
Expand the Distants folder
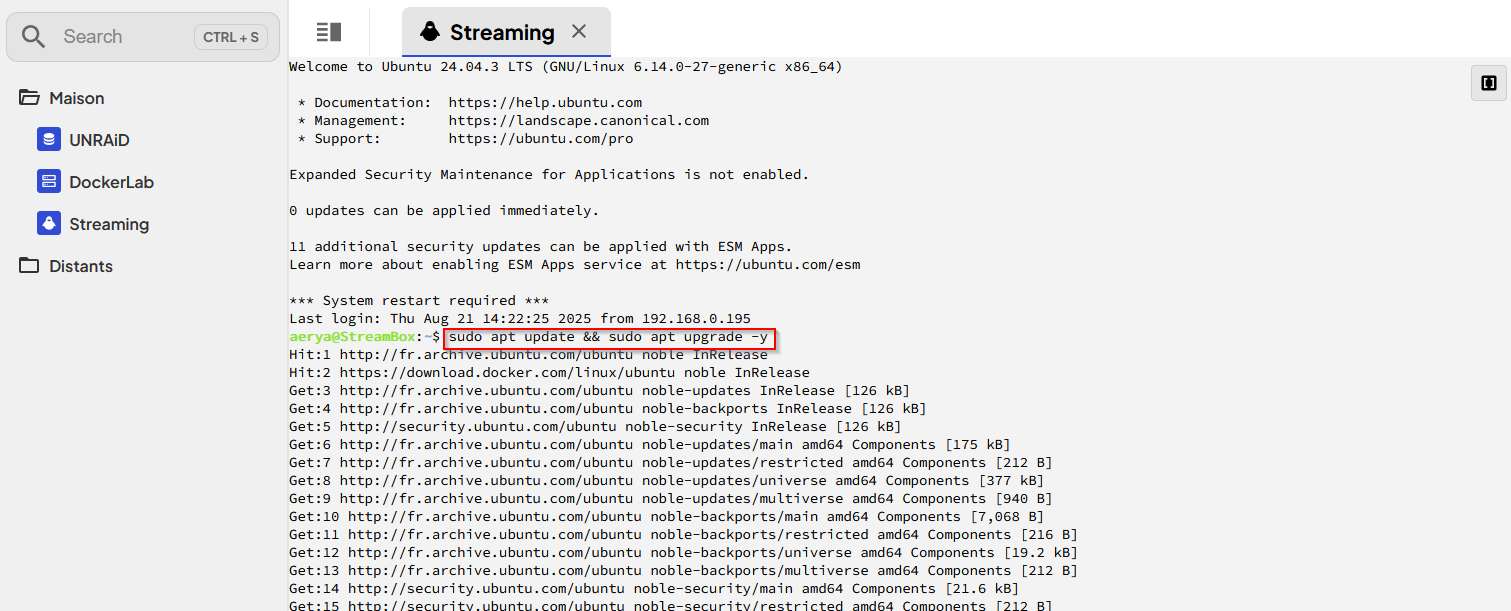tap(81, 266)
